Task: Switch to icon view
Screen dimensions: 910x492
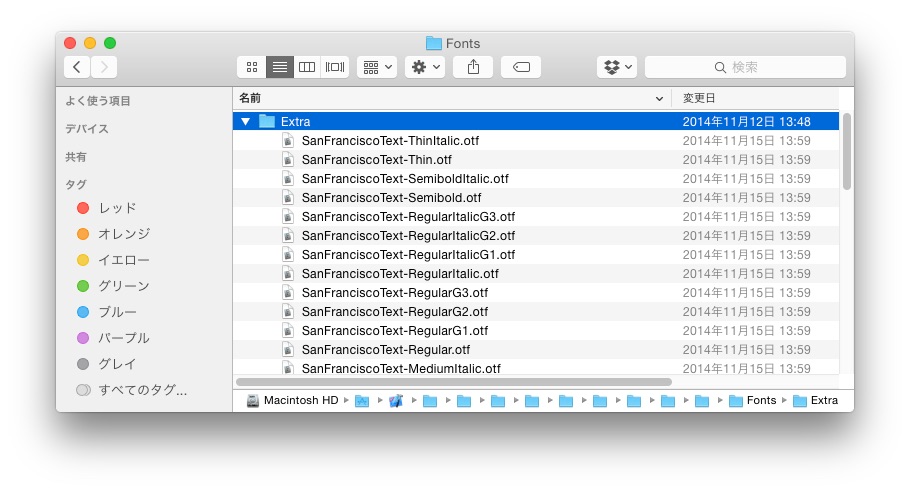Action: click(252, 67)
